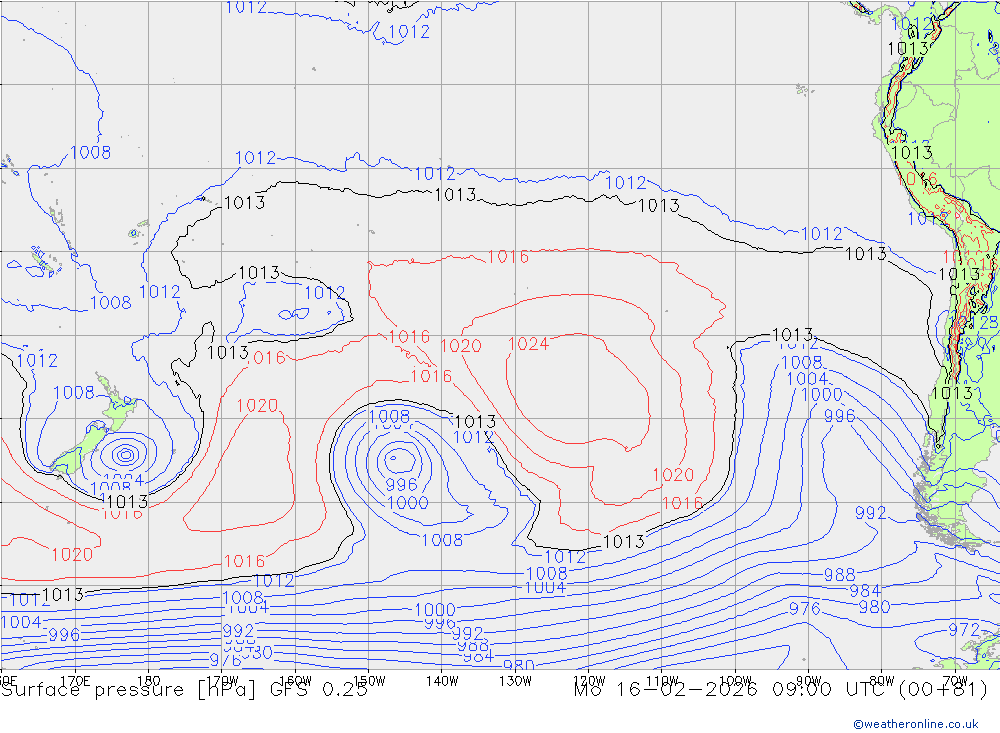Viewport: 1000px width, 733px height.
Task: Select the "180" longitude axis label
Action: (149, 681)
